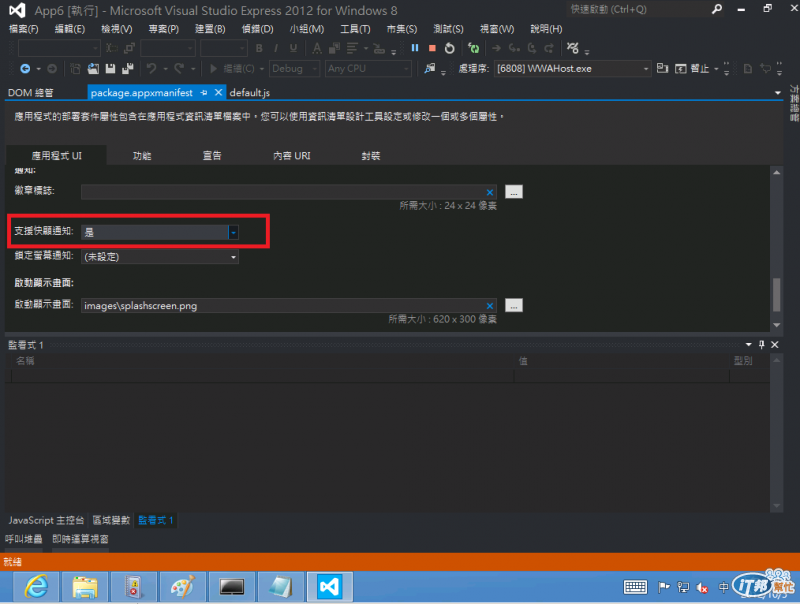Click the manifest editor scroll-down arrow
Viewport: 800px width, 604px height.
pos(777,325)
